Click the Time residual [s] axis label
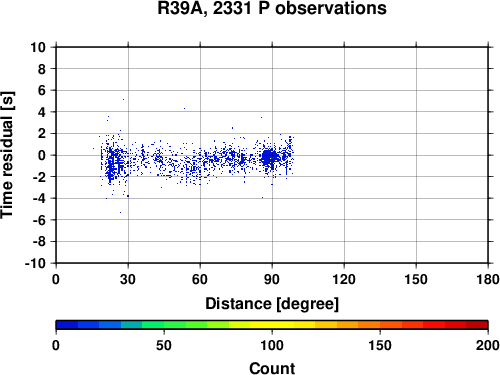 [x=7, y=155]
